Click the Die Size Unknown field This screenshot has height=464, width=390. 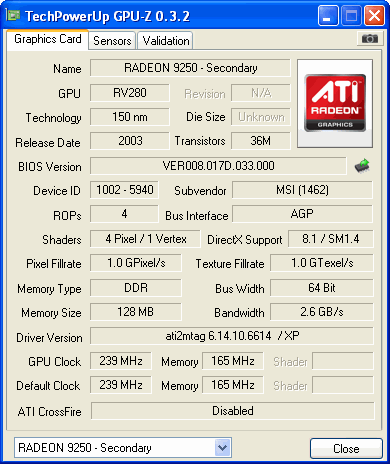coord(261,117)
